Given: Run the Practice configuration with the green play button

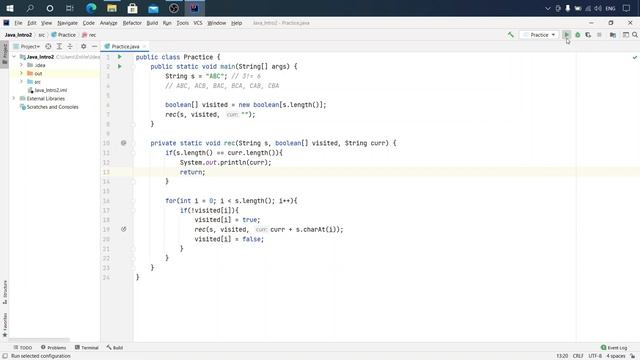Looking at the screenshot, I should tap(567, 35).
